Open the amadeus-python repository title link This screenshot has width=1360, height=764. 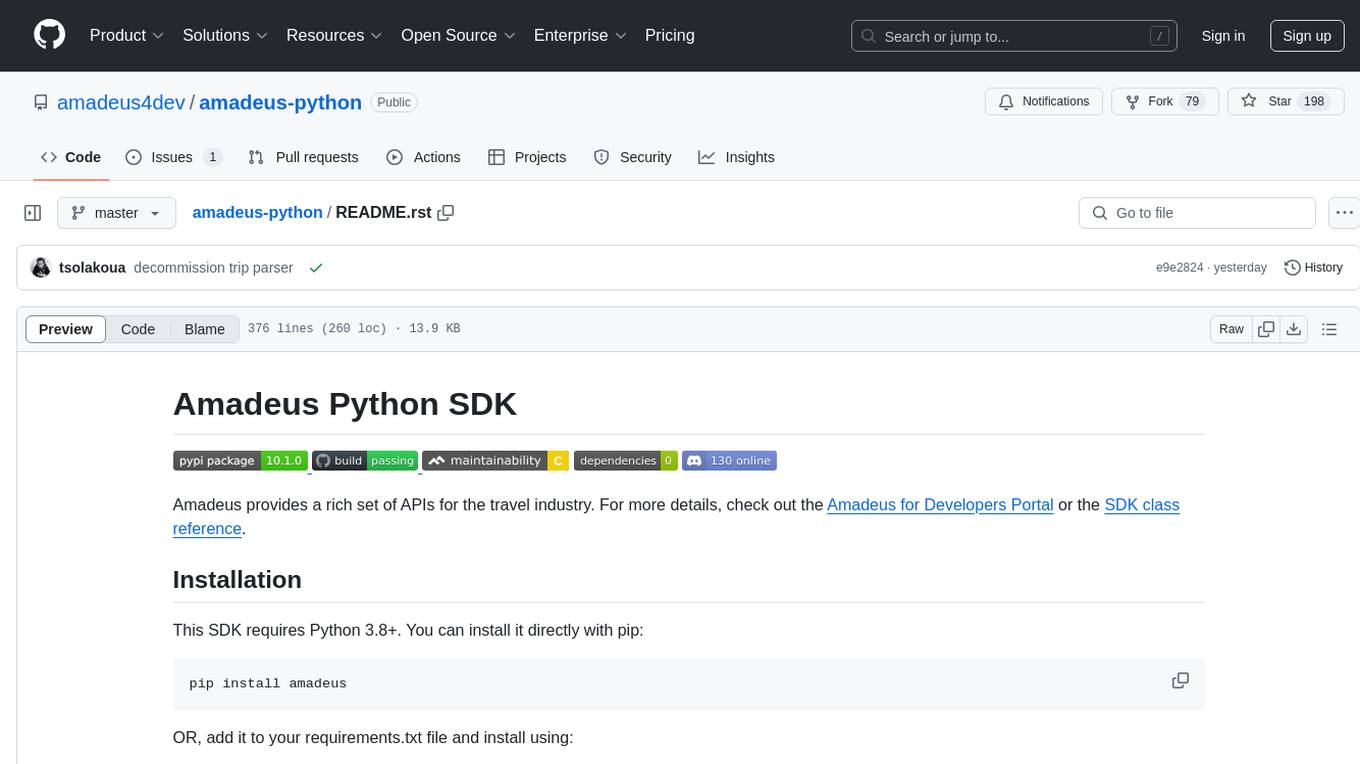(280, 102)
